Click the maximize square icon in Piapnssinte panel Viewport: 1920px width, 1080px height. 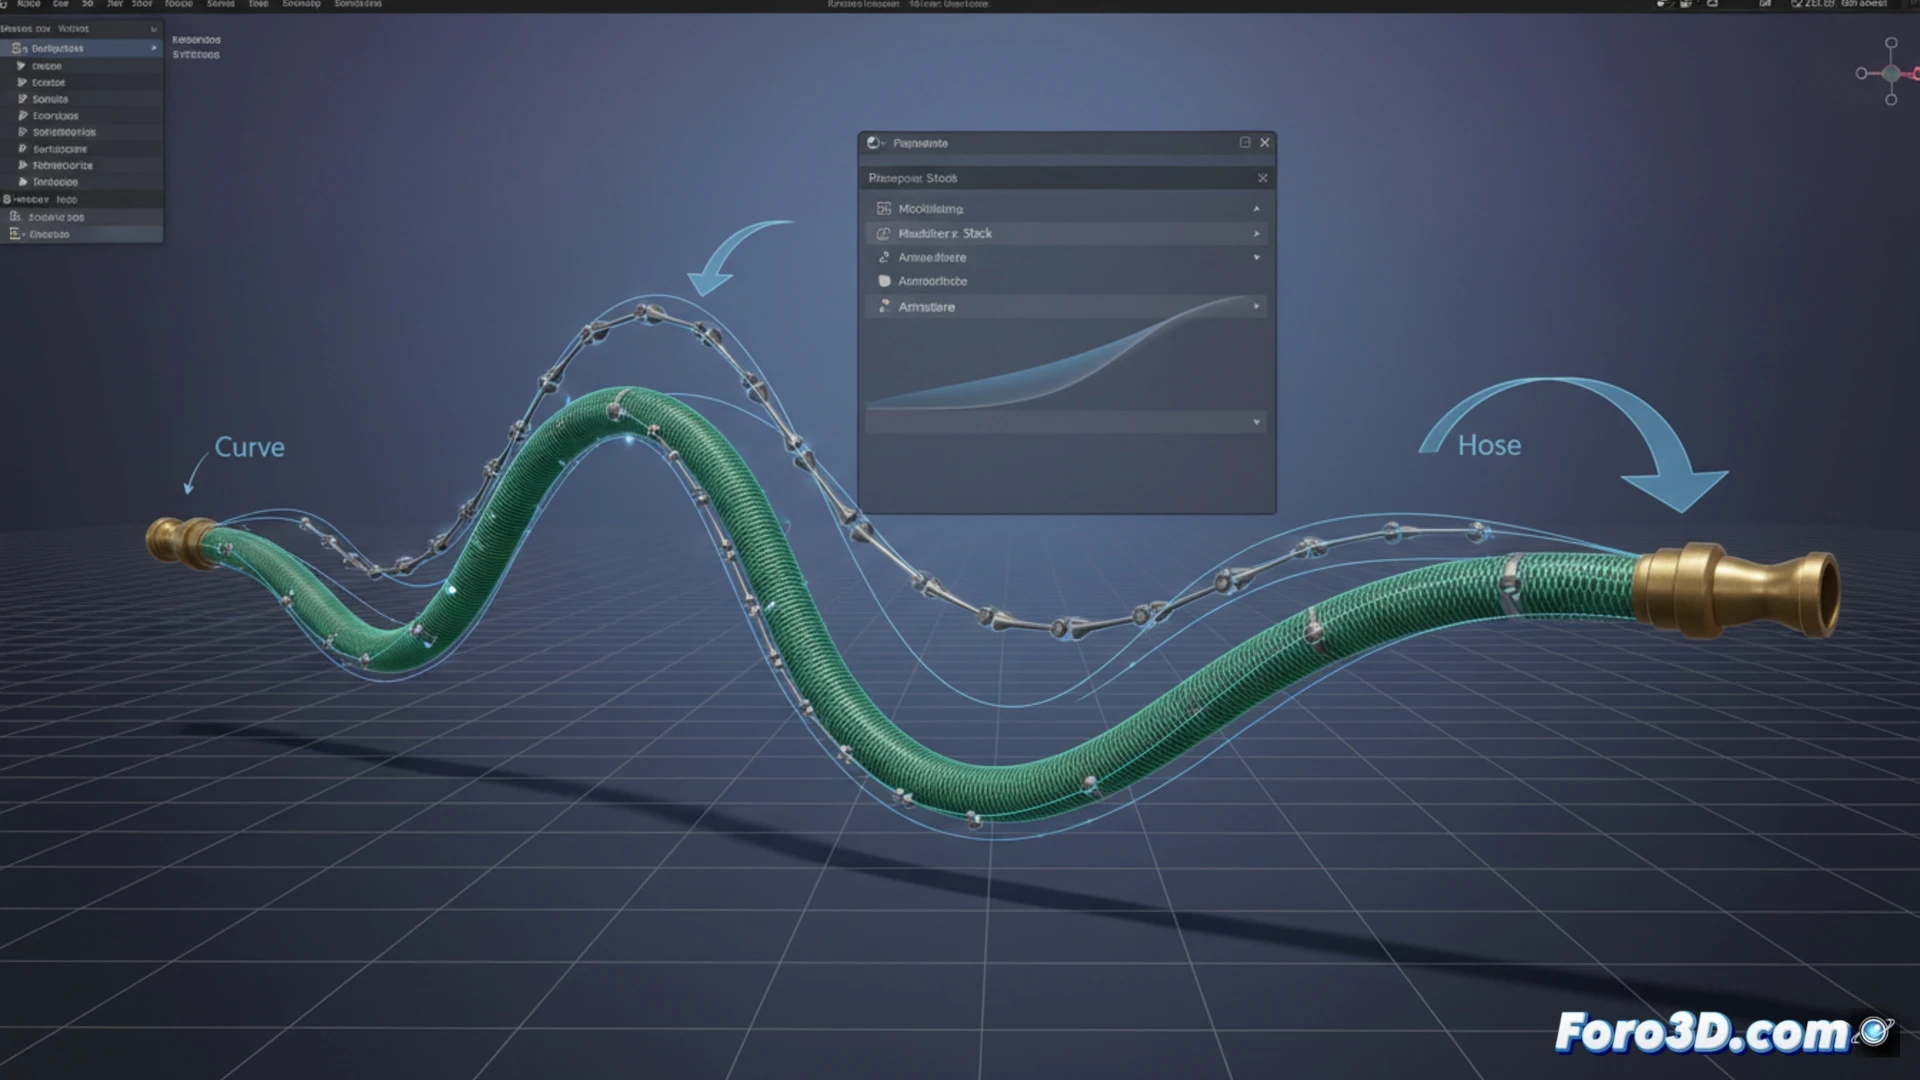tap(1245, 143)
